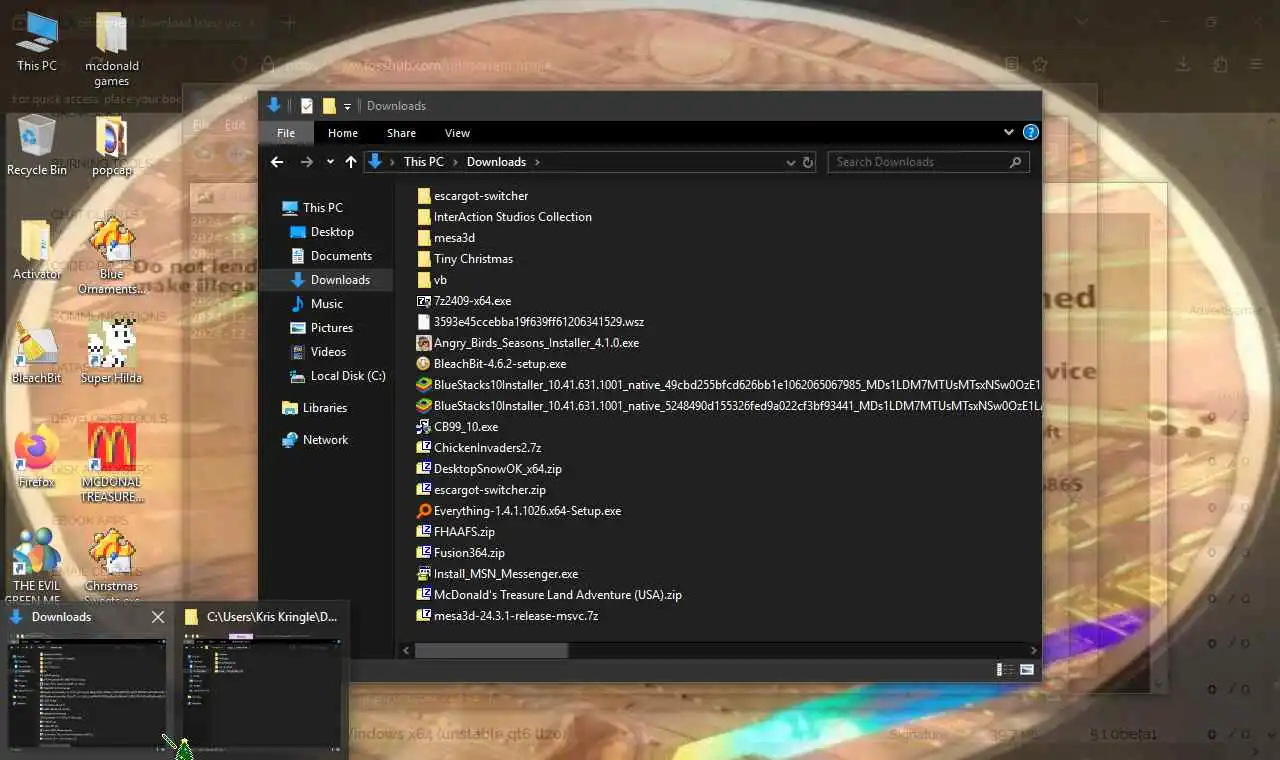Click the forward navigation arrow
The height and width of the screenshot is (760, 1280).
[307, 162]
